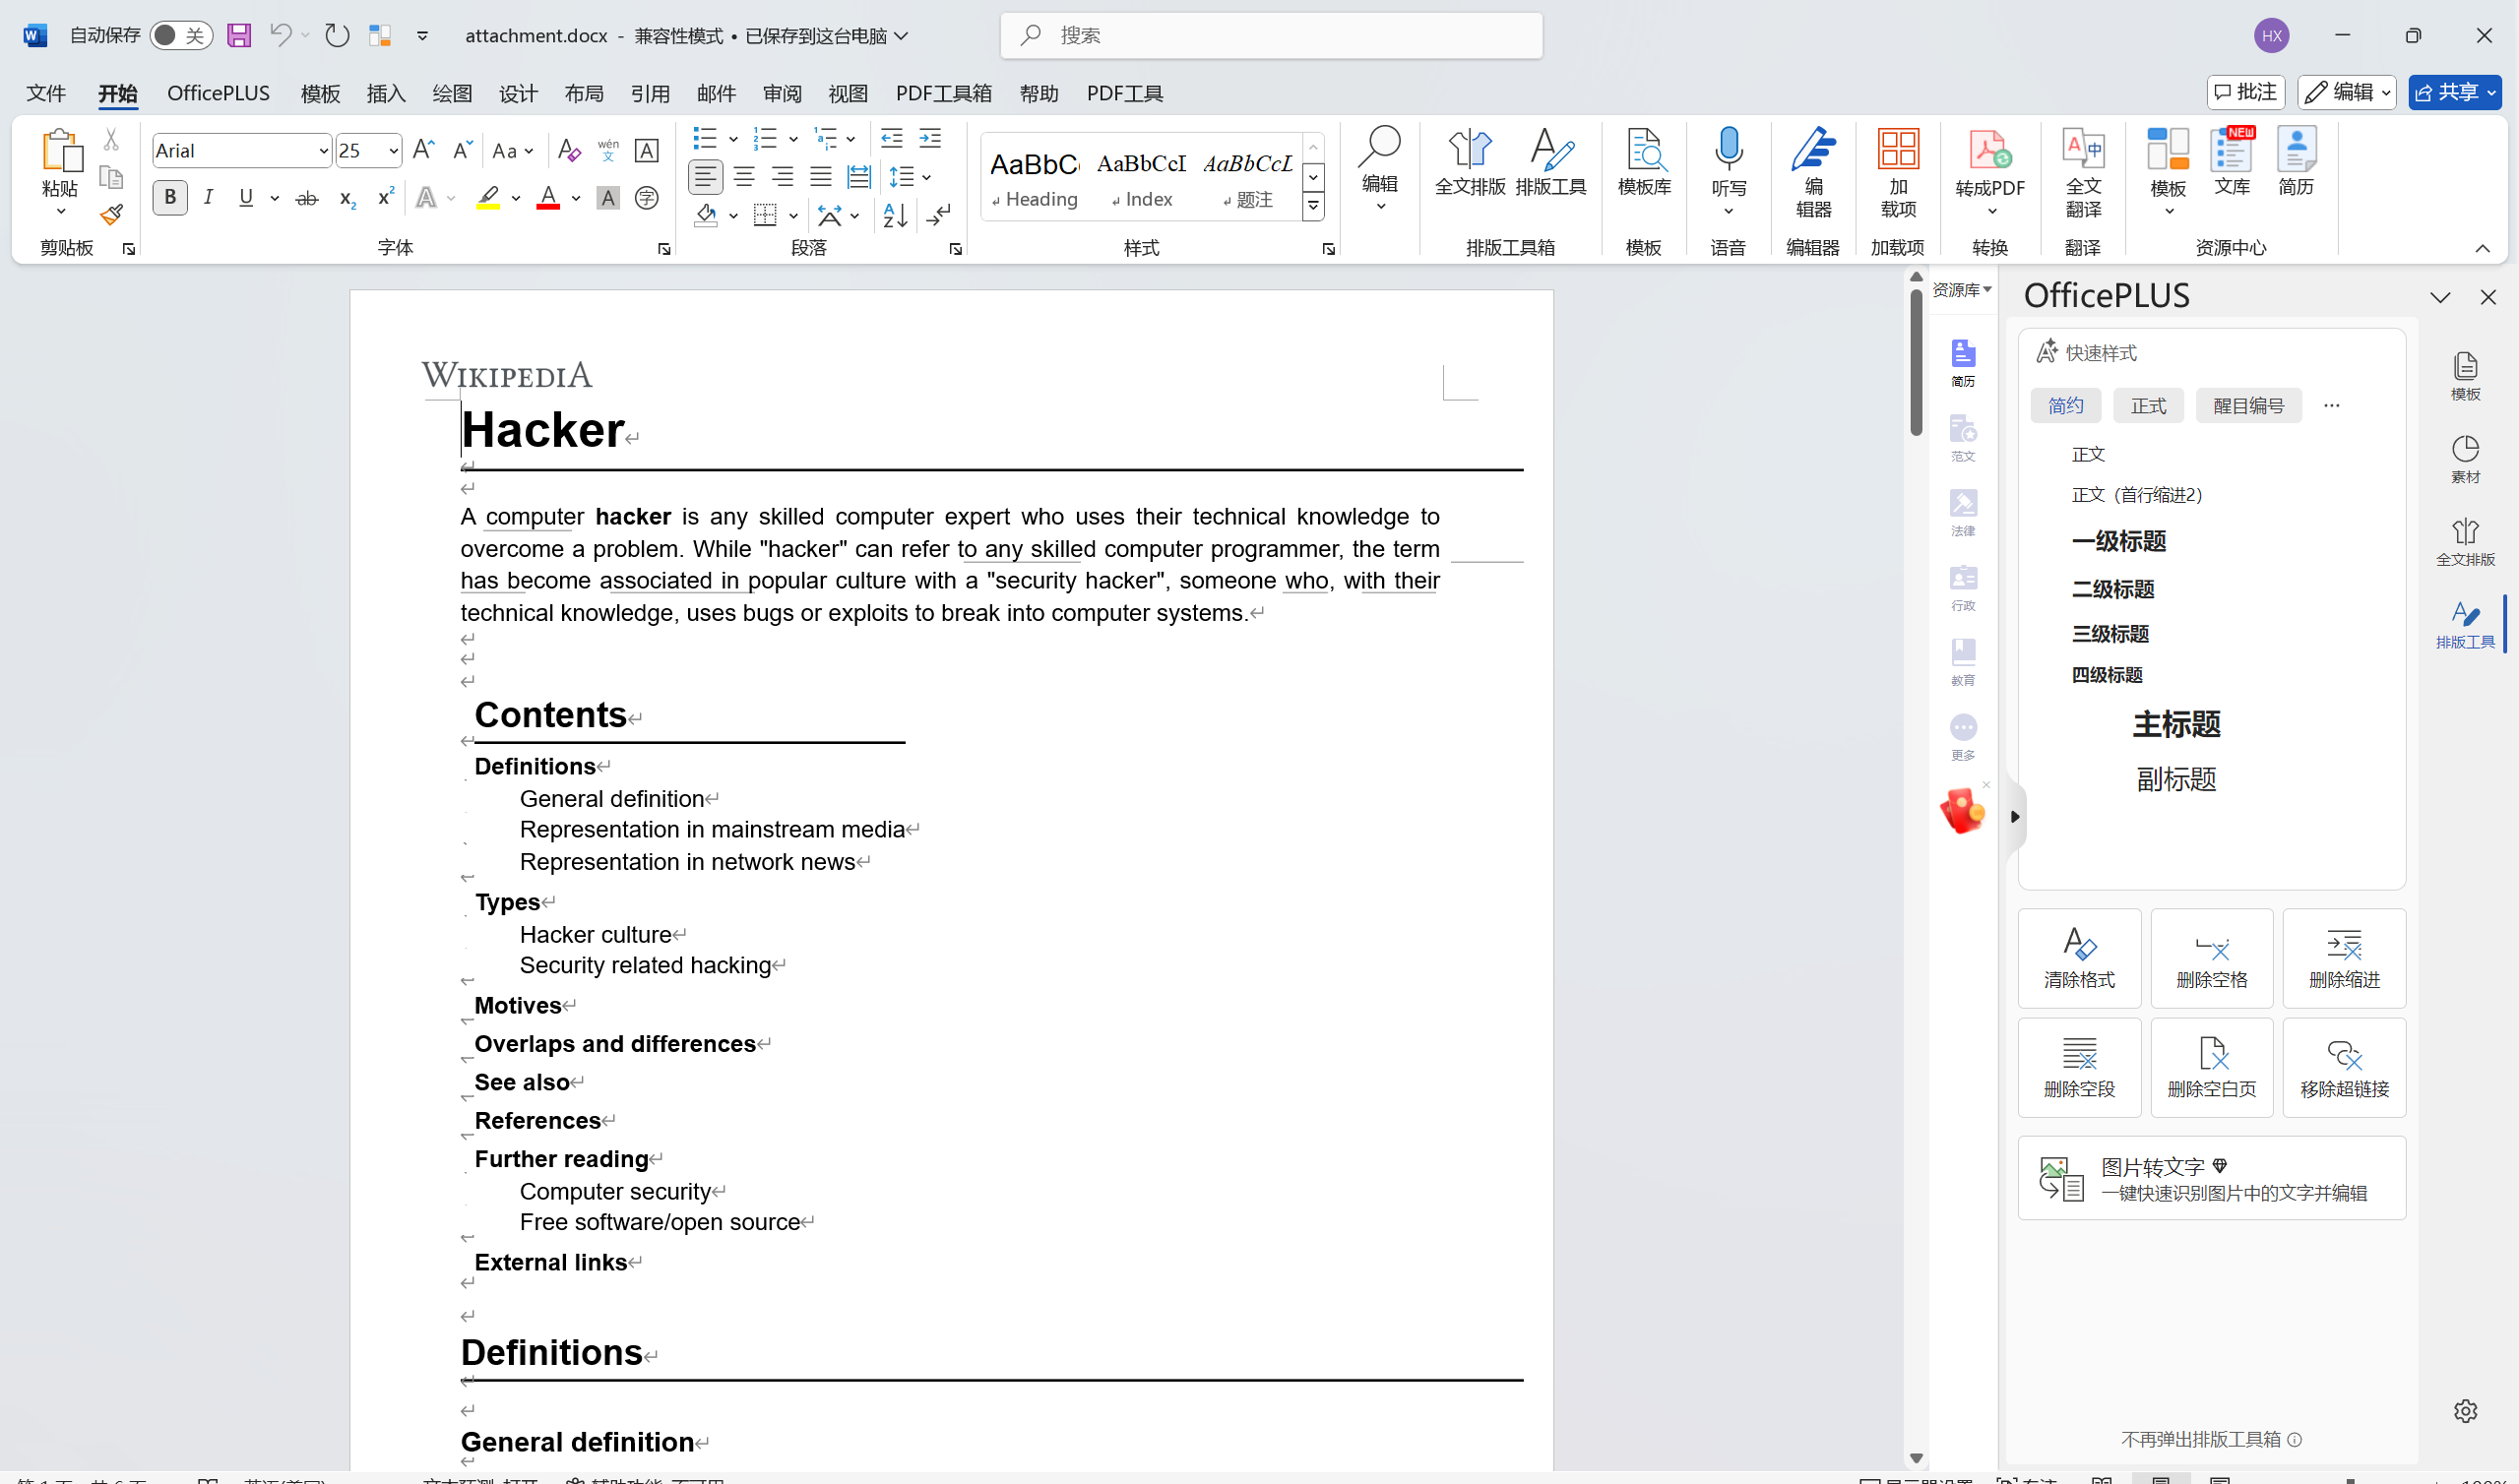This screenshot has height=1484, width=2519.
Task: Toggle Justify alignment button
Action: point(821,177)
